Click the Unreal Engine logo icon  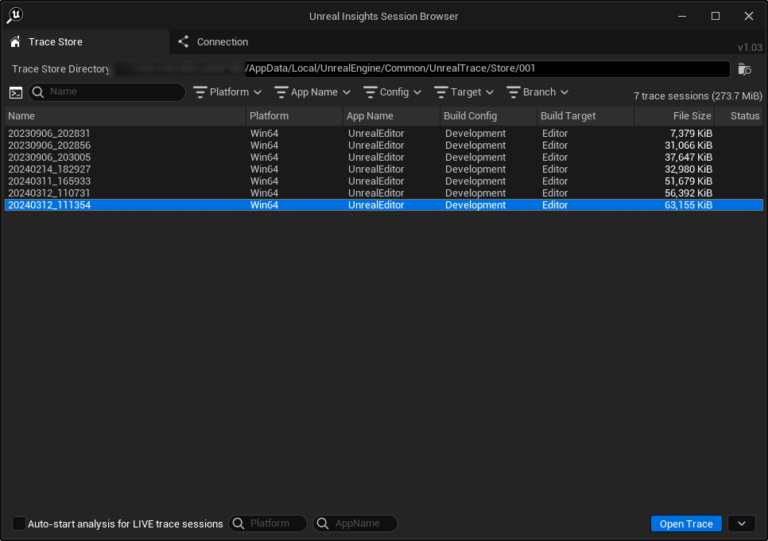pyautogui.click(x=14, y=15)
